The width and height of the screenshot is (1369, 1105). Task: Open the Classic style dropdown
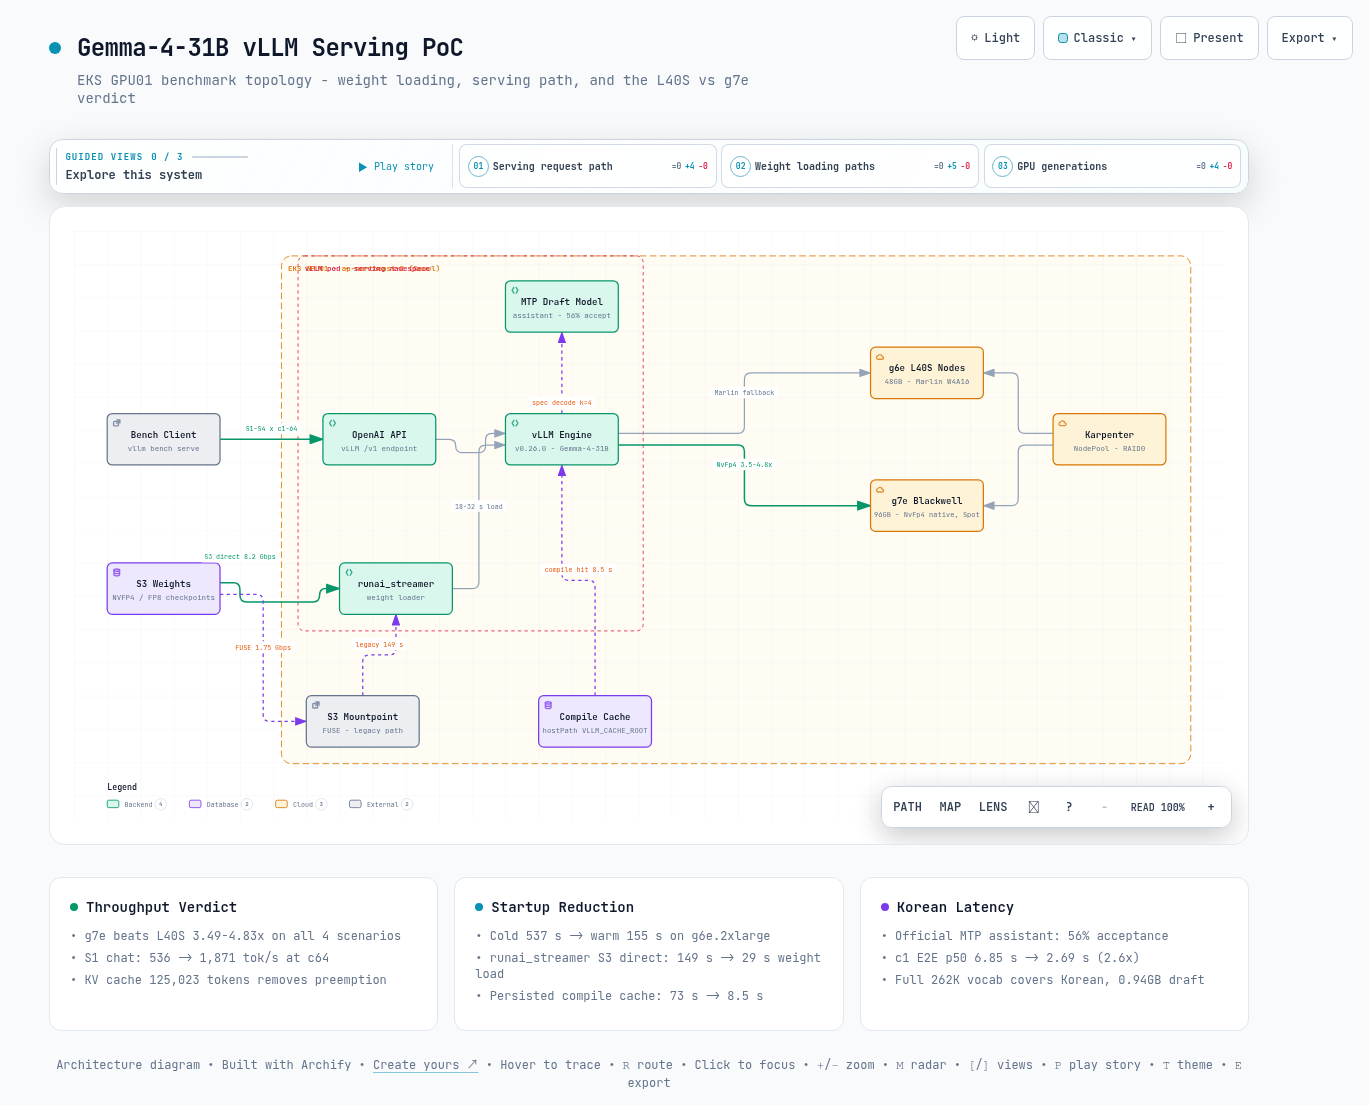(1097, 38)
